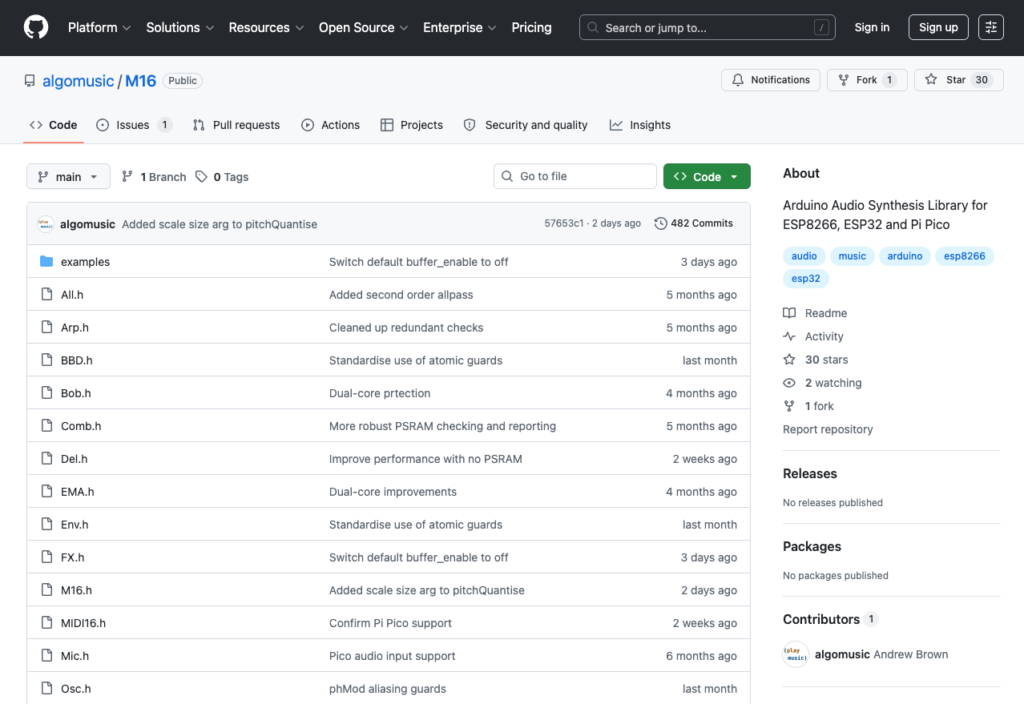Click the file icon beside Arp.h
Image resolution: width=1024 pixels, height=704 pixels.
point(46,327)
